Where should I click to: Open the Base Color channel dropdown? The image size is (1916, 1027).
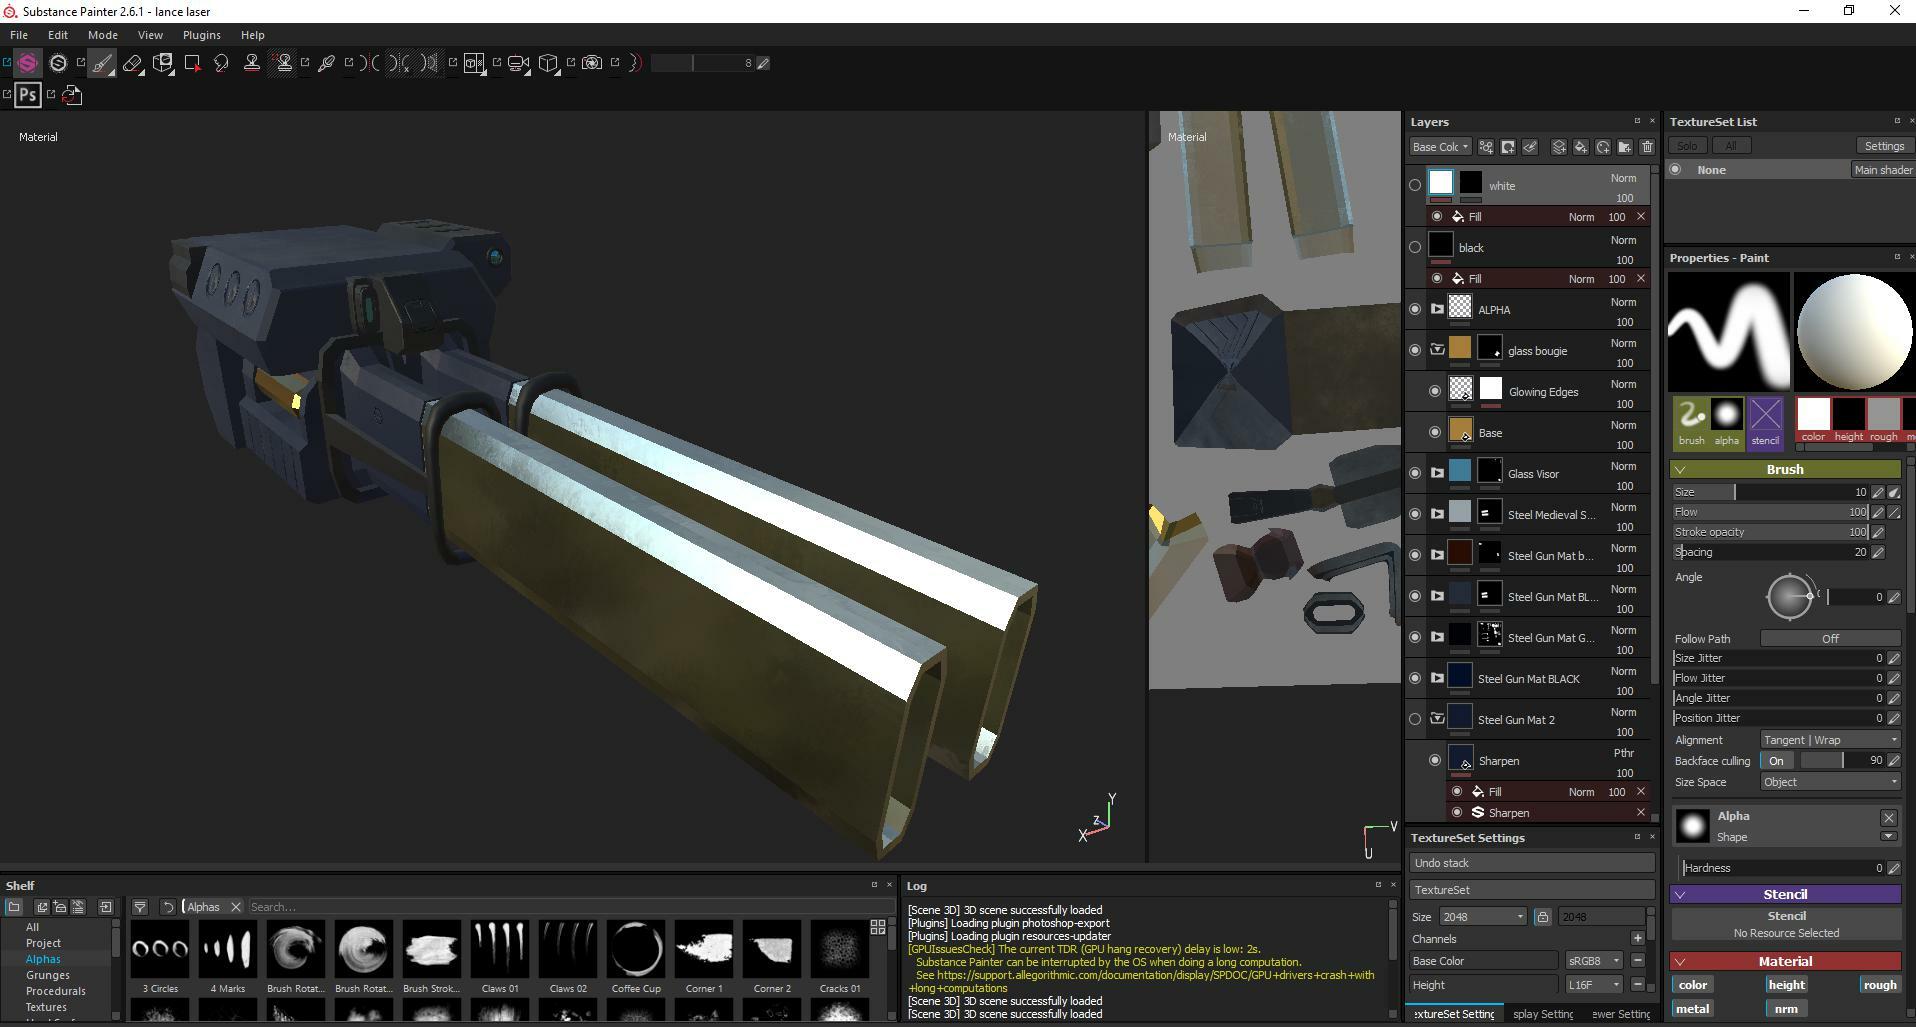[1440, 147]
